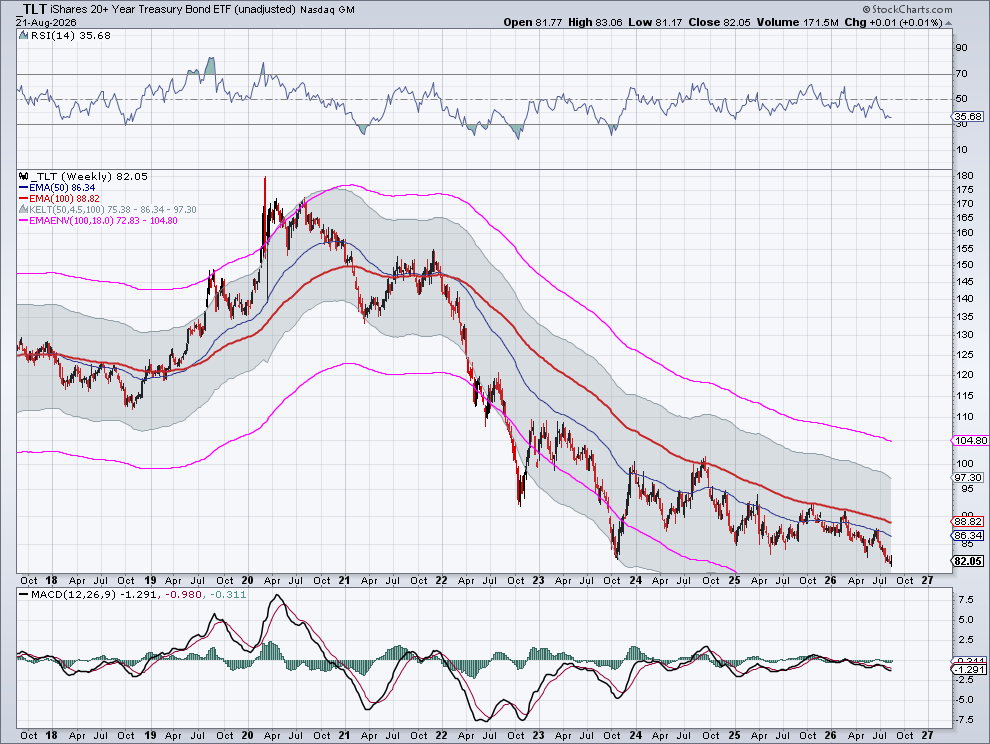The width and height of the screenshot is (990, 744).
Task: Click the red boxed 88.82 price axis tag
Action: [x=968, y=522]
